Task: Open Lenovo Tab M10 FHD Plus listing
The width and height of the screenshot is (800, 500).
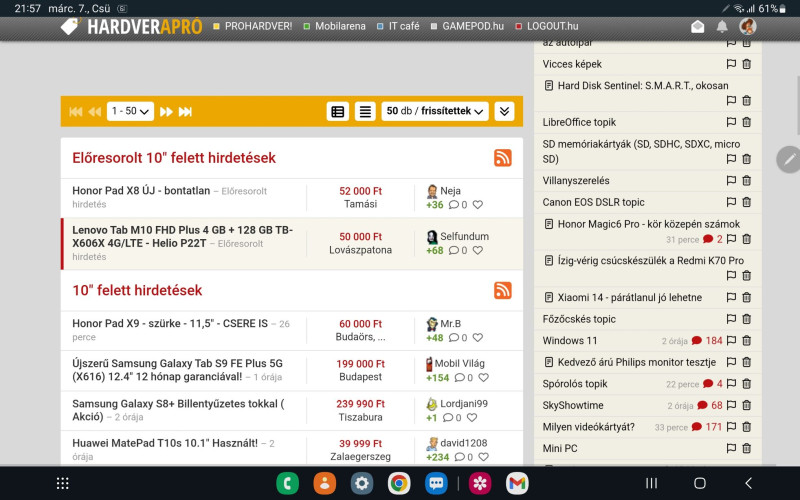Action: coord(182,237)
